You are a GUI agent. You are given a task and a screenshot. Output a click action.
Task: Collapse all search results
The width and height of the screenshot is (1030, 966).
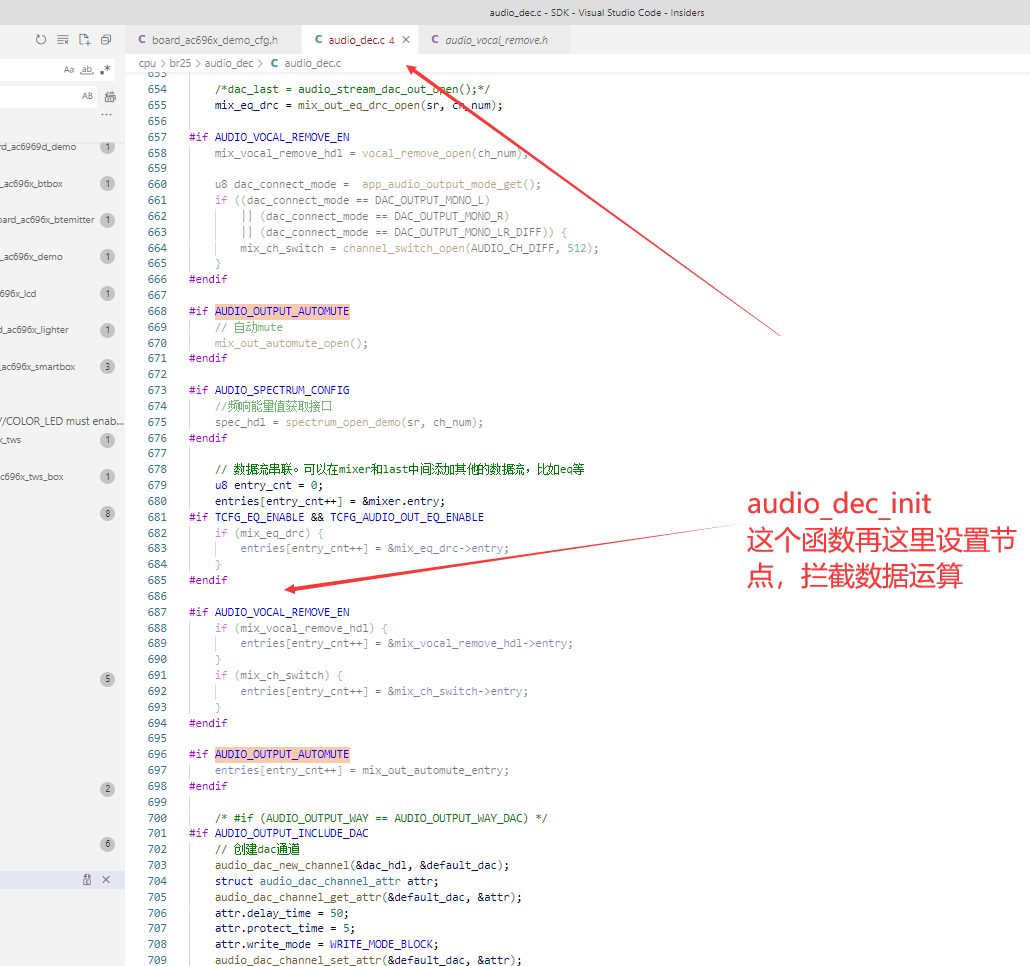106,39
